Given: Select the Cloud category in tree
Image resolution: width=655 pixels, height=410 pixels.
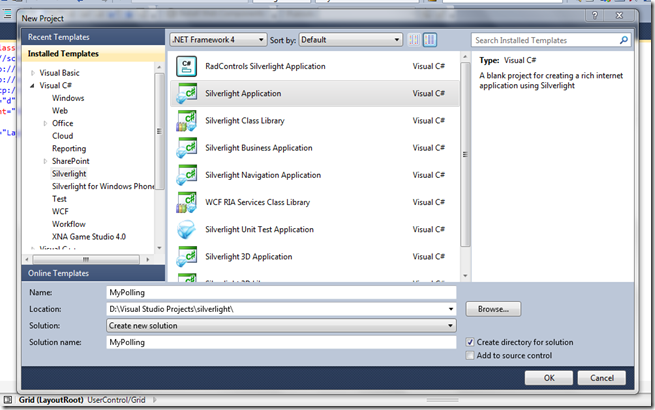Looking at the screenshot, I should [62, 136].
